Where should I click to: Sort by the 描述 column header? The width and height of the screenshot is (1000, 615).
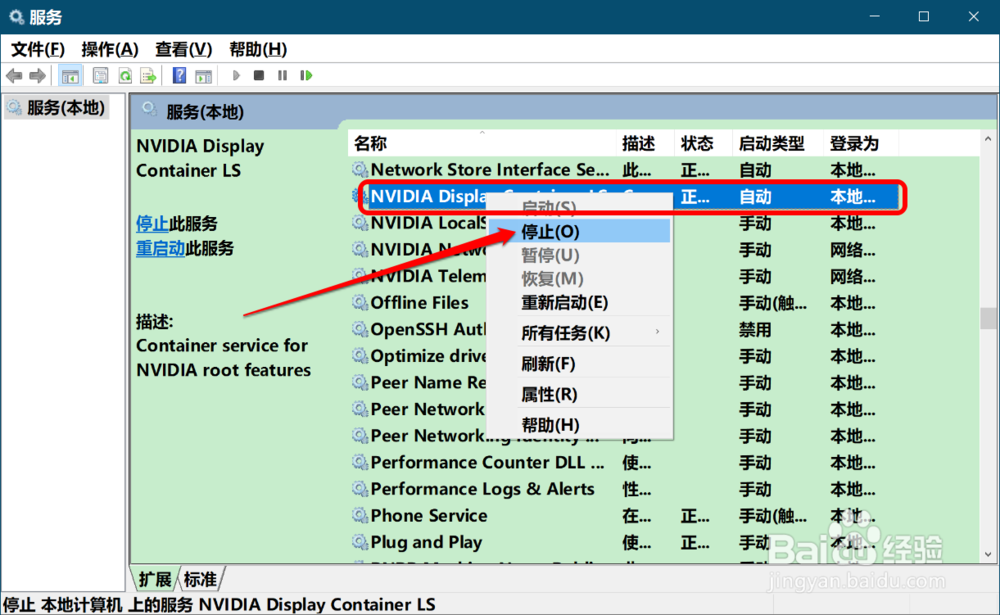645,144
